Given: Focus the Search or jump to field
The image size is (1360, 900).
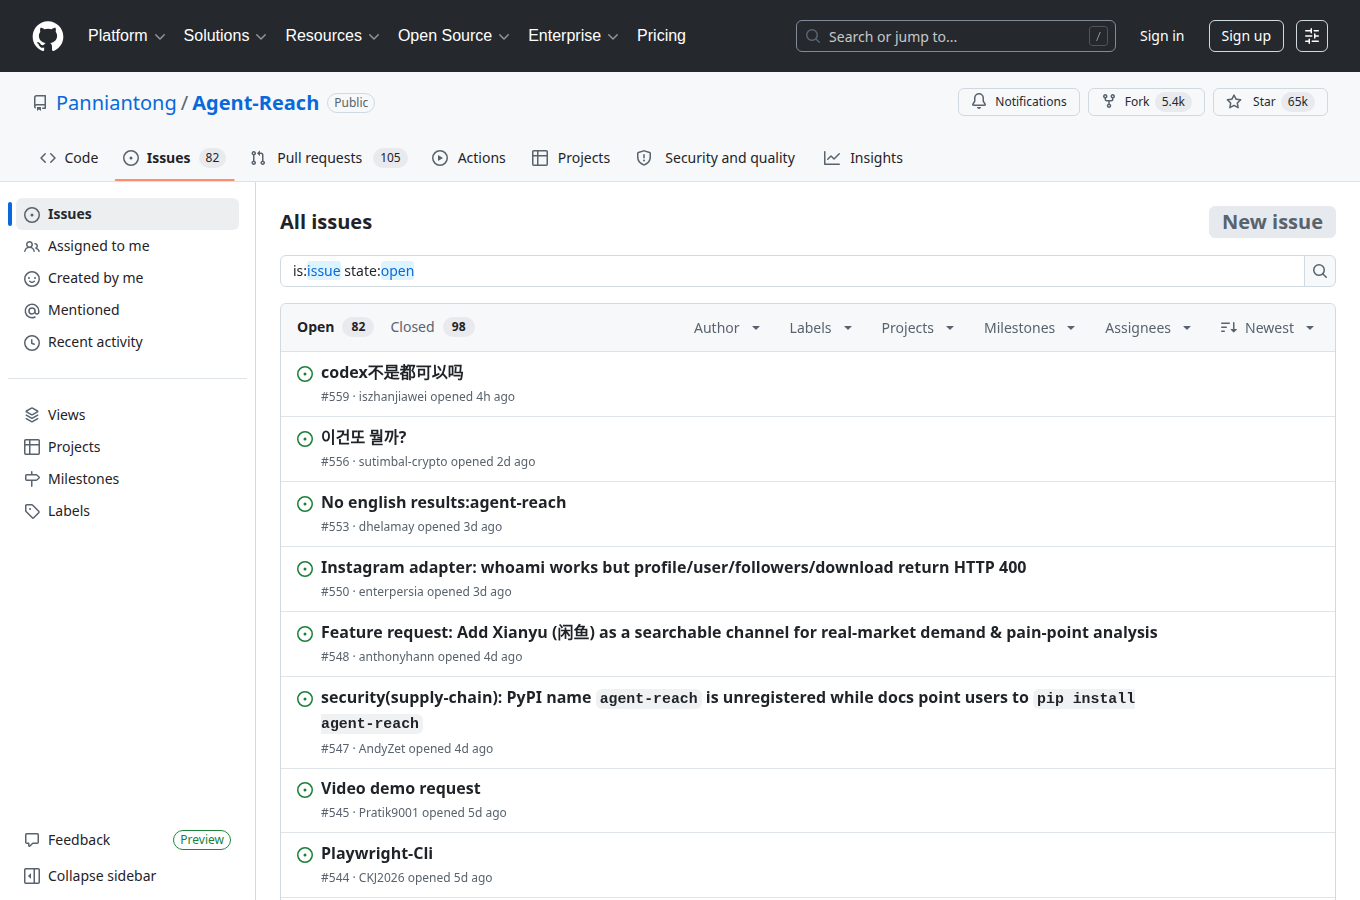Looking at the screenshot, I should (955, 36).
